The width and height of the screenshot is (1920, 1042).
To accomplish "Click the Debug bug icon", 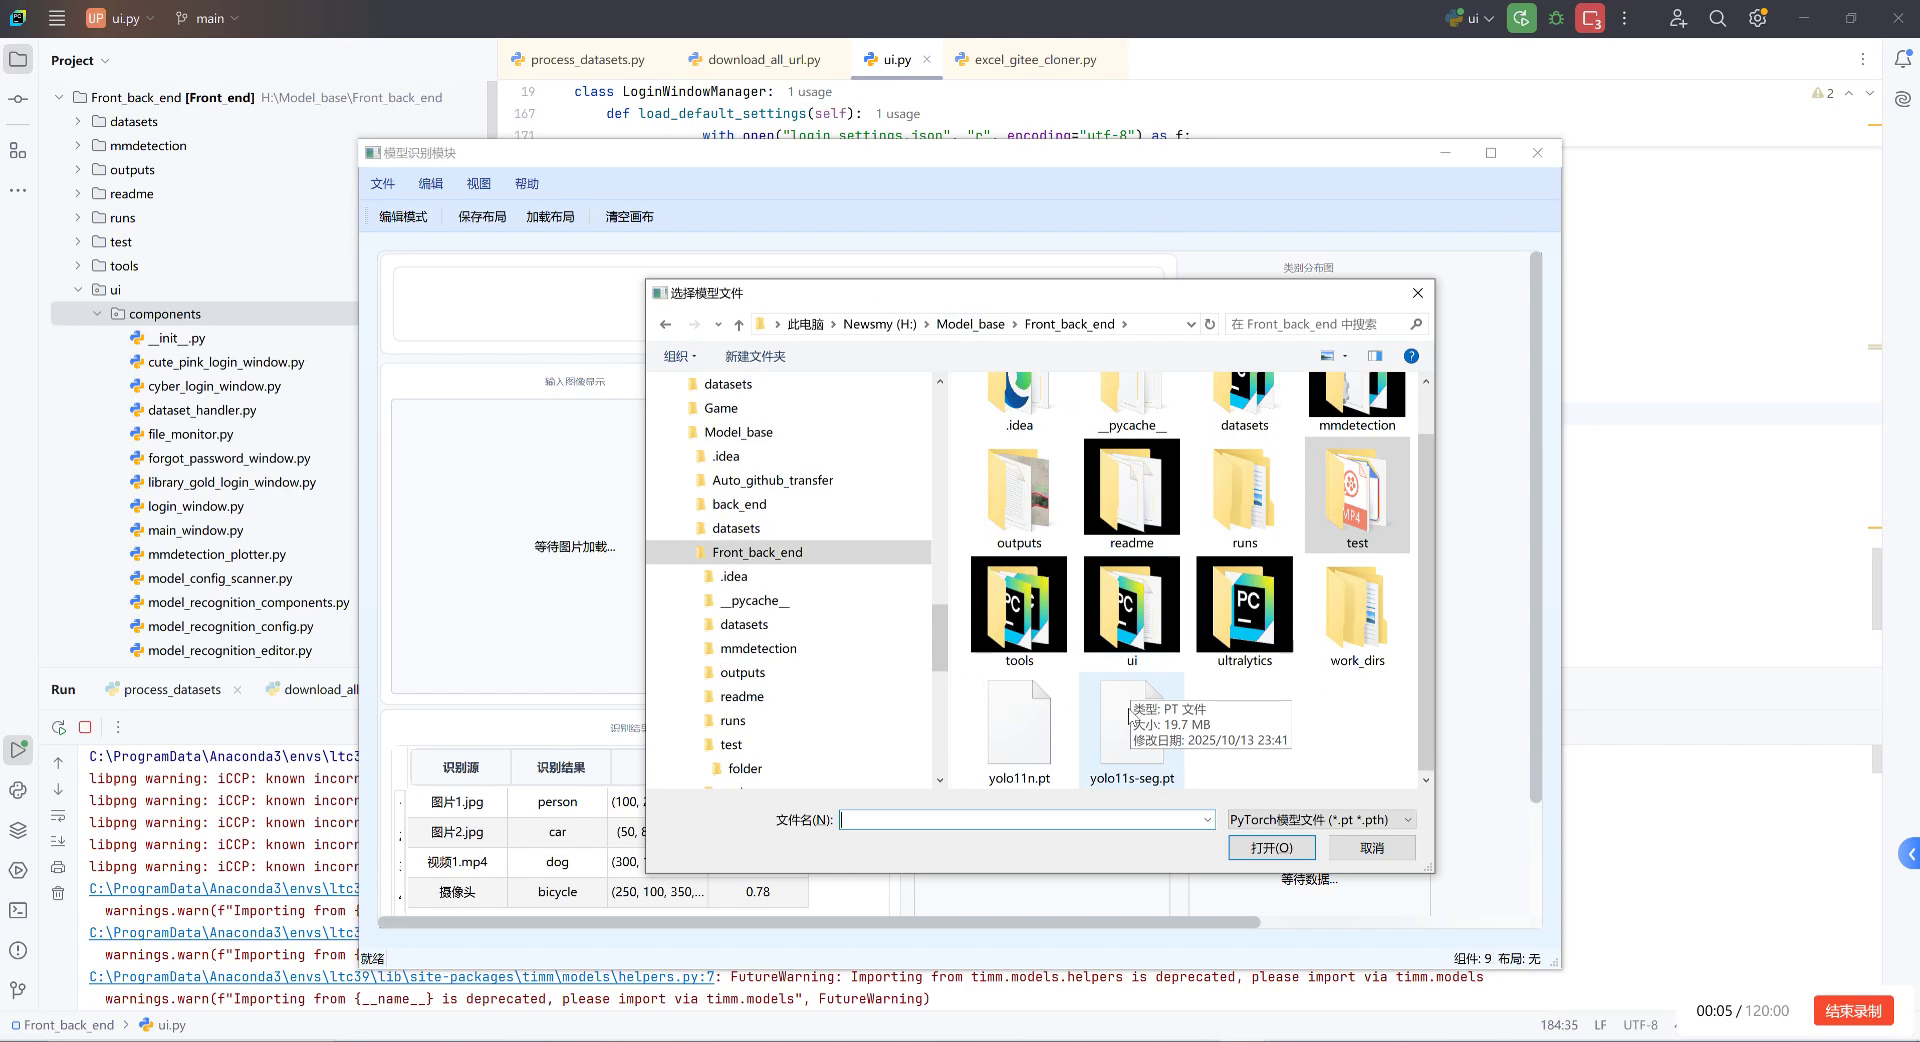I will [1556, 18].
